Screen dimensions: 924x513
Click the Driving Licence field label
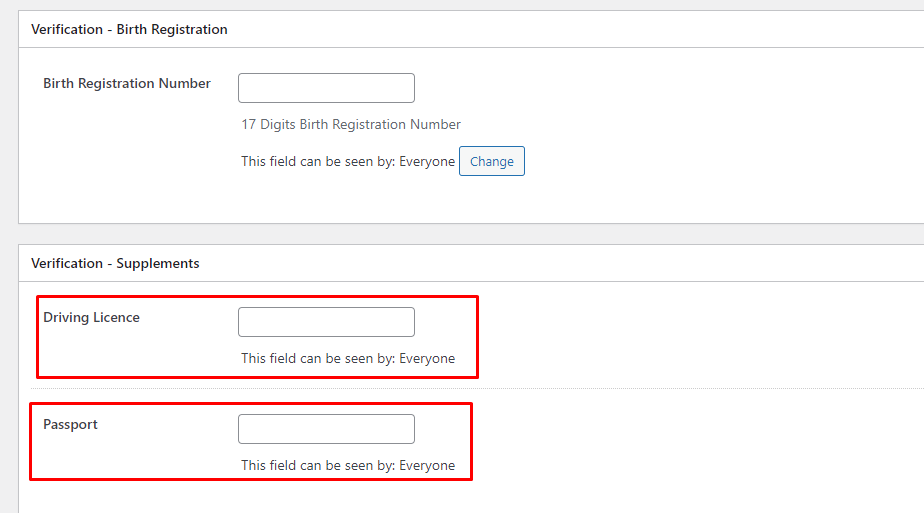pyautogui.click(x=91, y=317)
